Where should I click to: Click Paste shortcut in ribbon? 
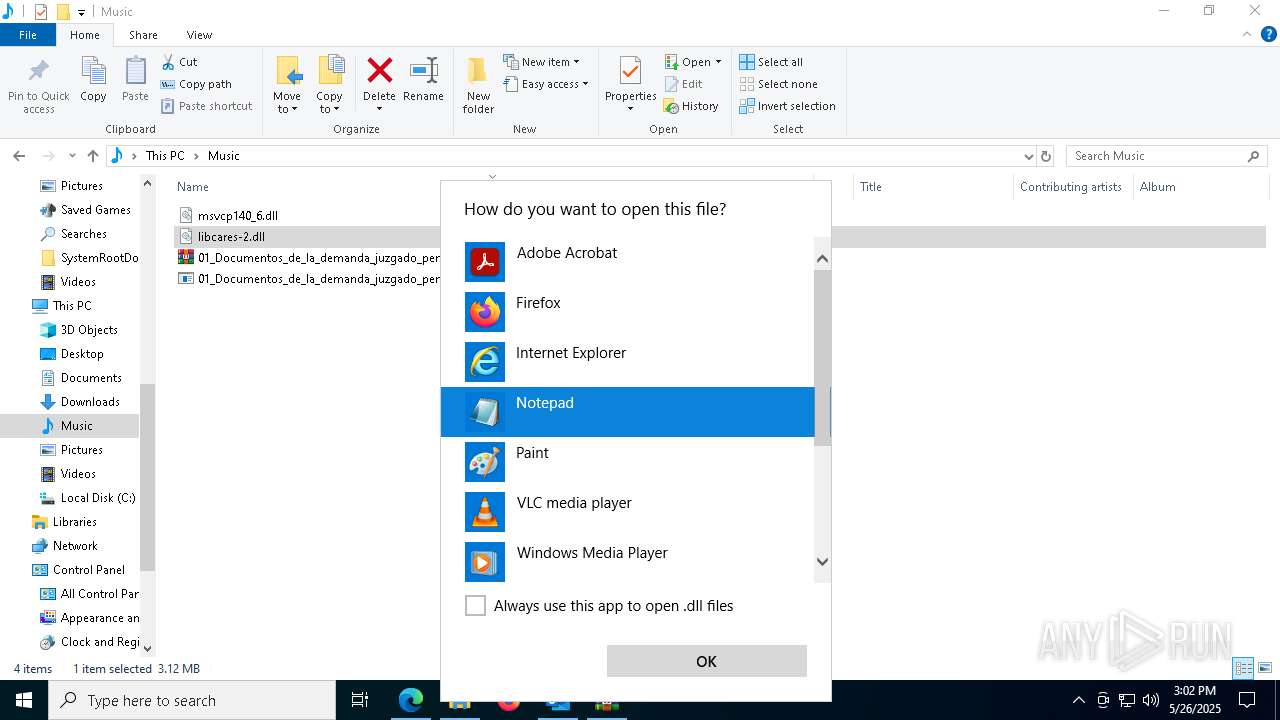[x=206, y=106]
